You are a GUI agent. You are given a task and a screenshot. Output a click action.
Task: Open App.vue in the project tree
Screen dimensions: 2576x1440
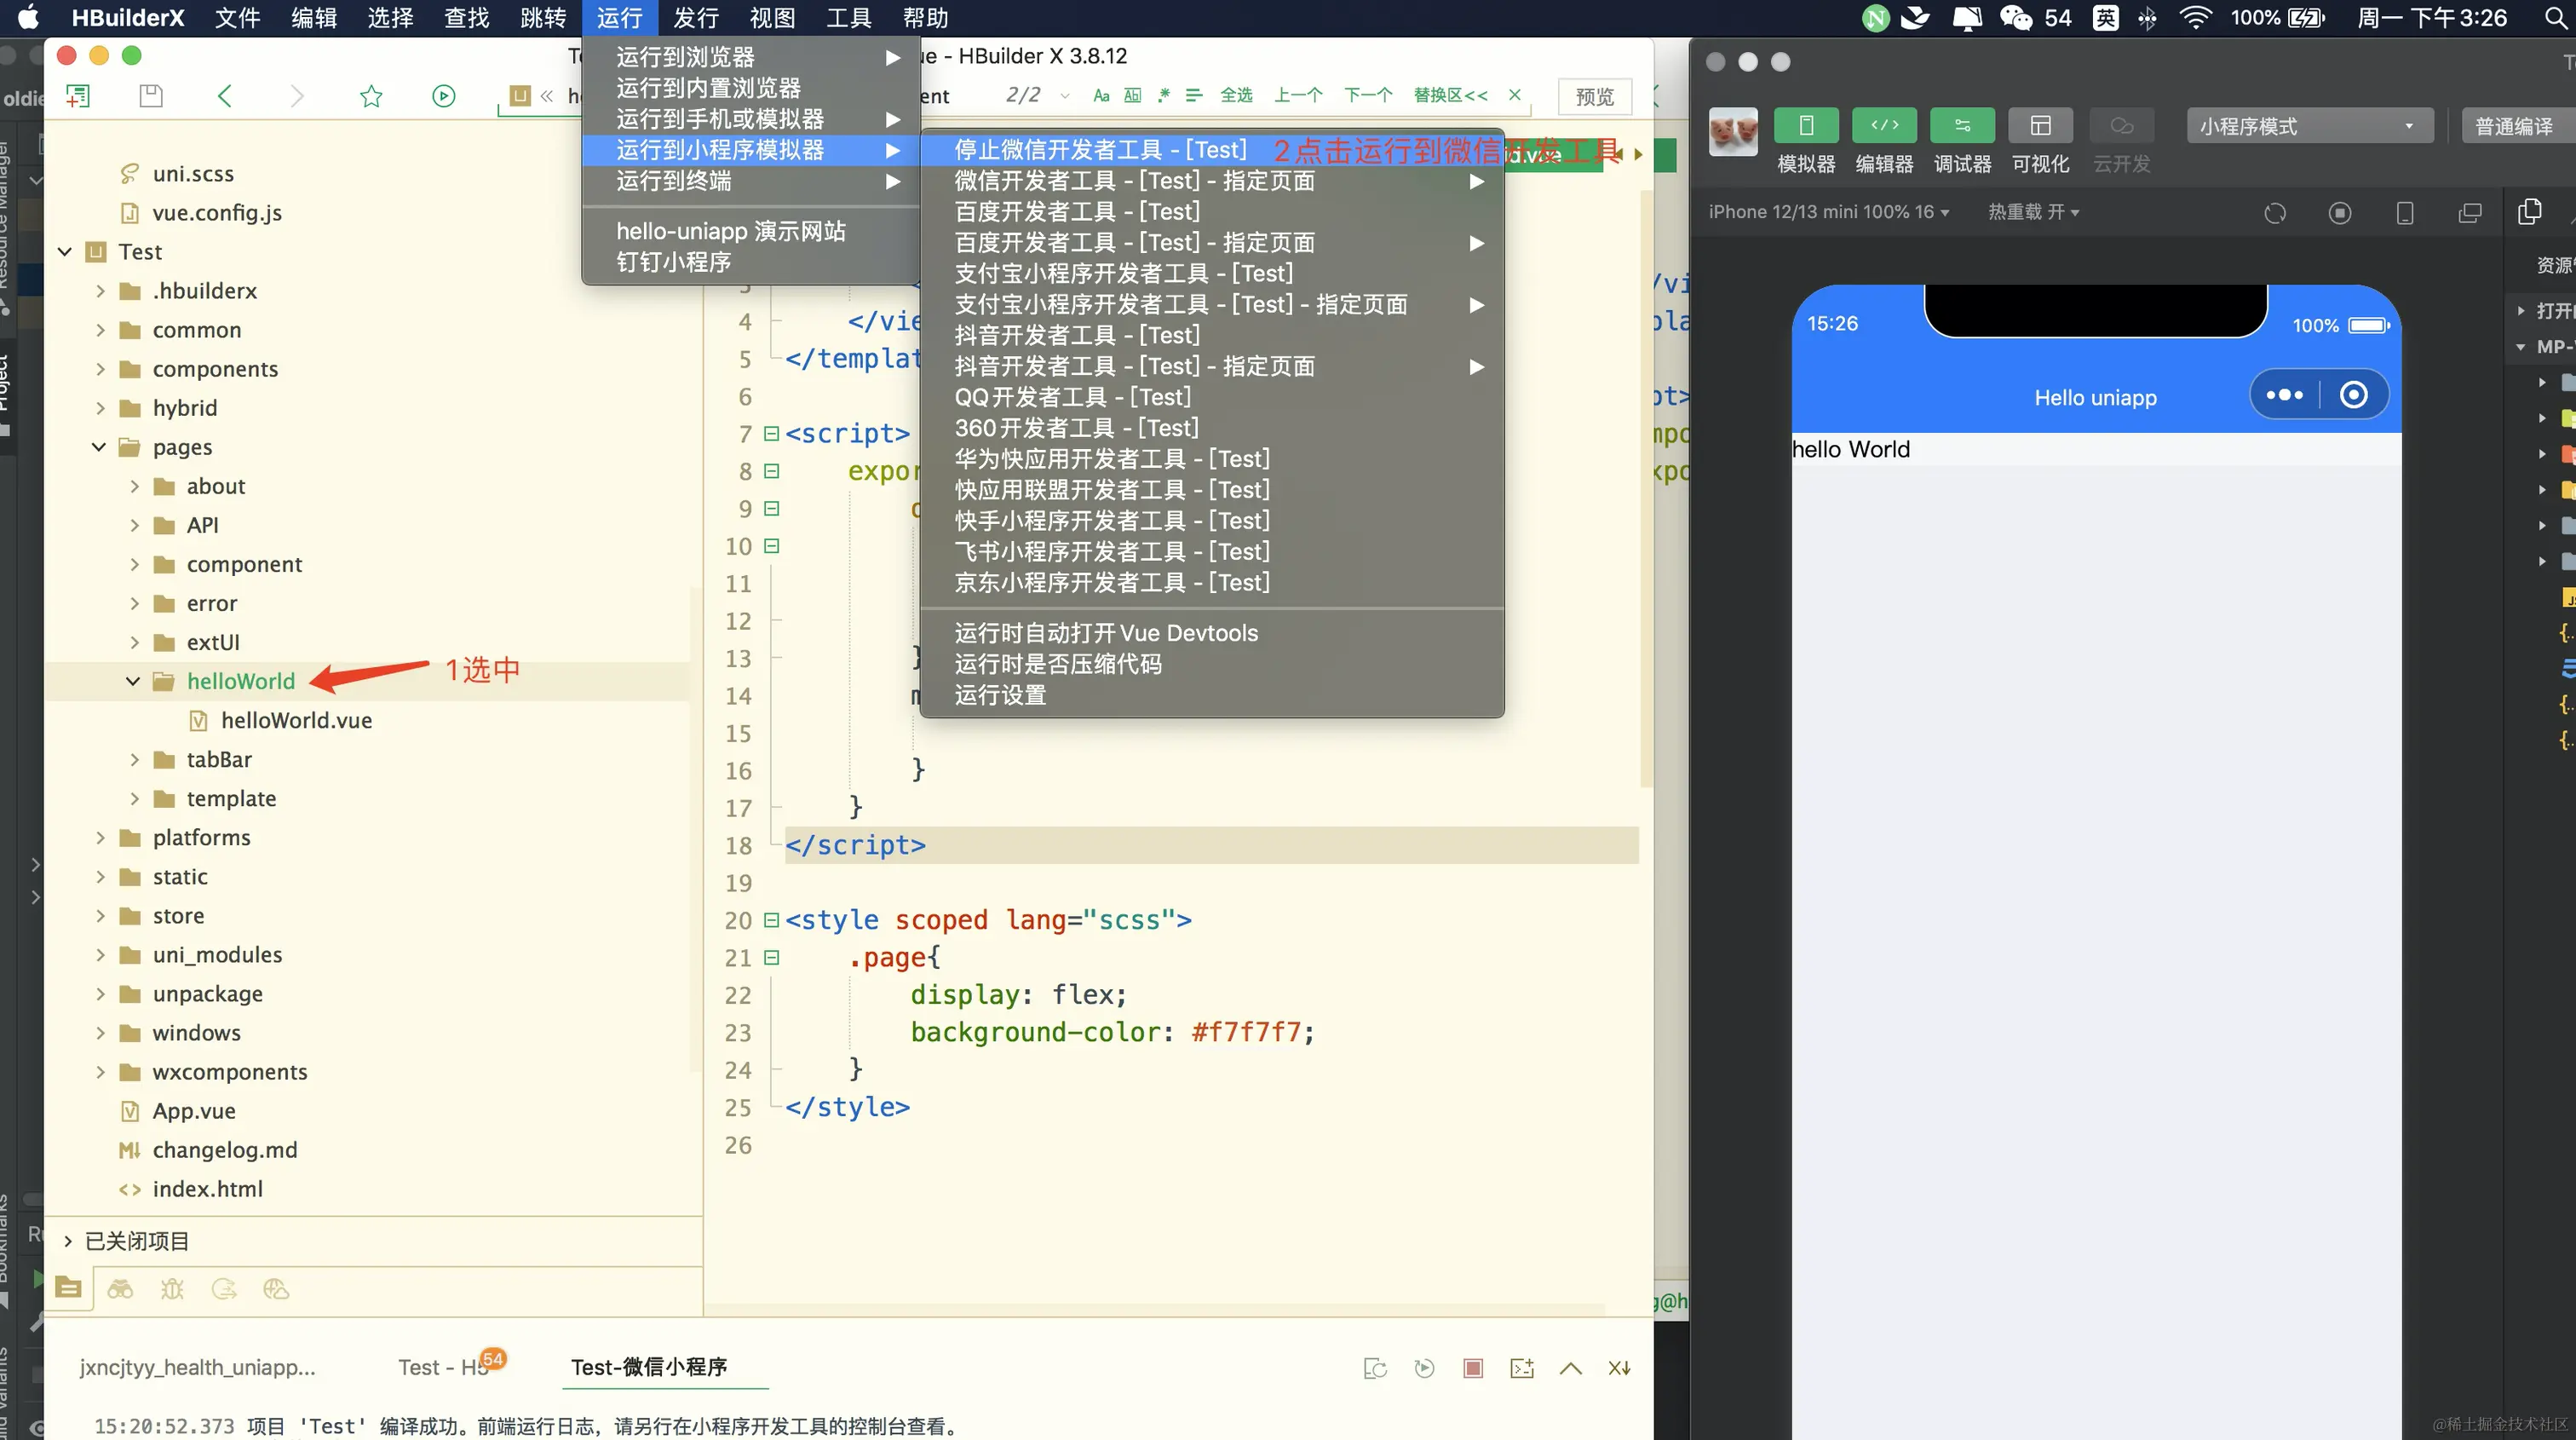pos(194,1111)
